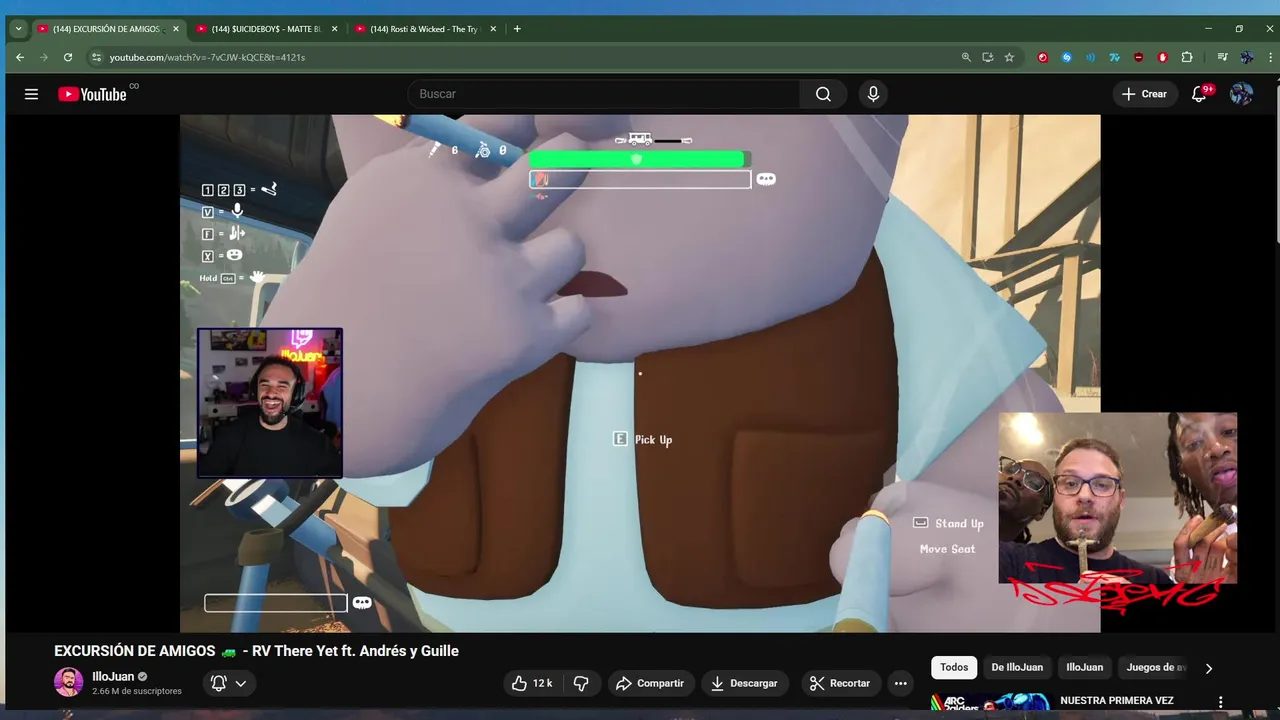The height and width of the screenshot is (720, 1280).
Task: Open the Shazam extension icon
Action: [x=1066, y=57]
